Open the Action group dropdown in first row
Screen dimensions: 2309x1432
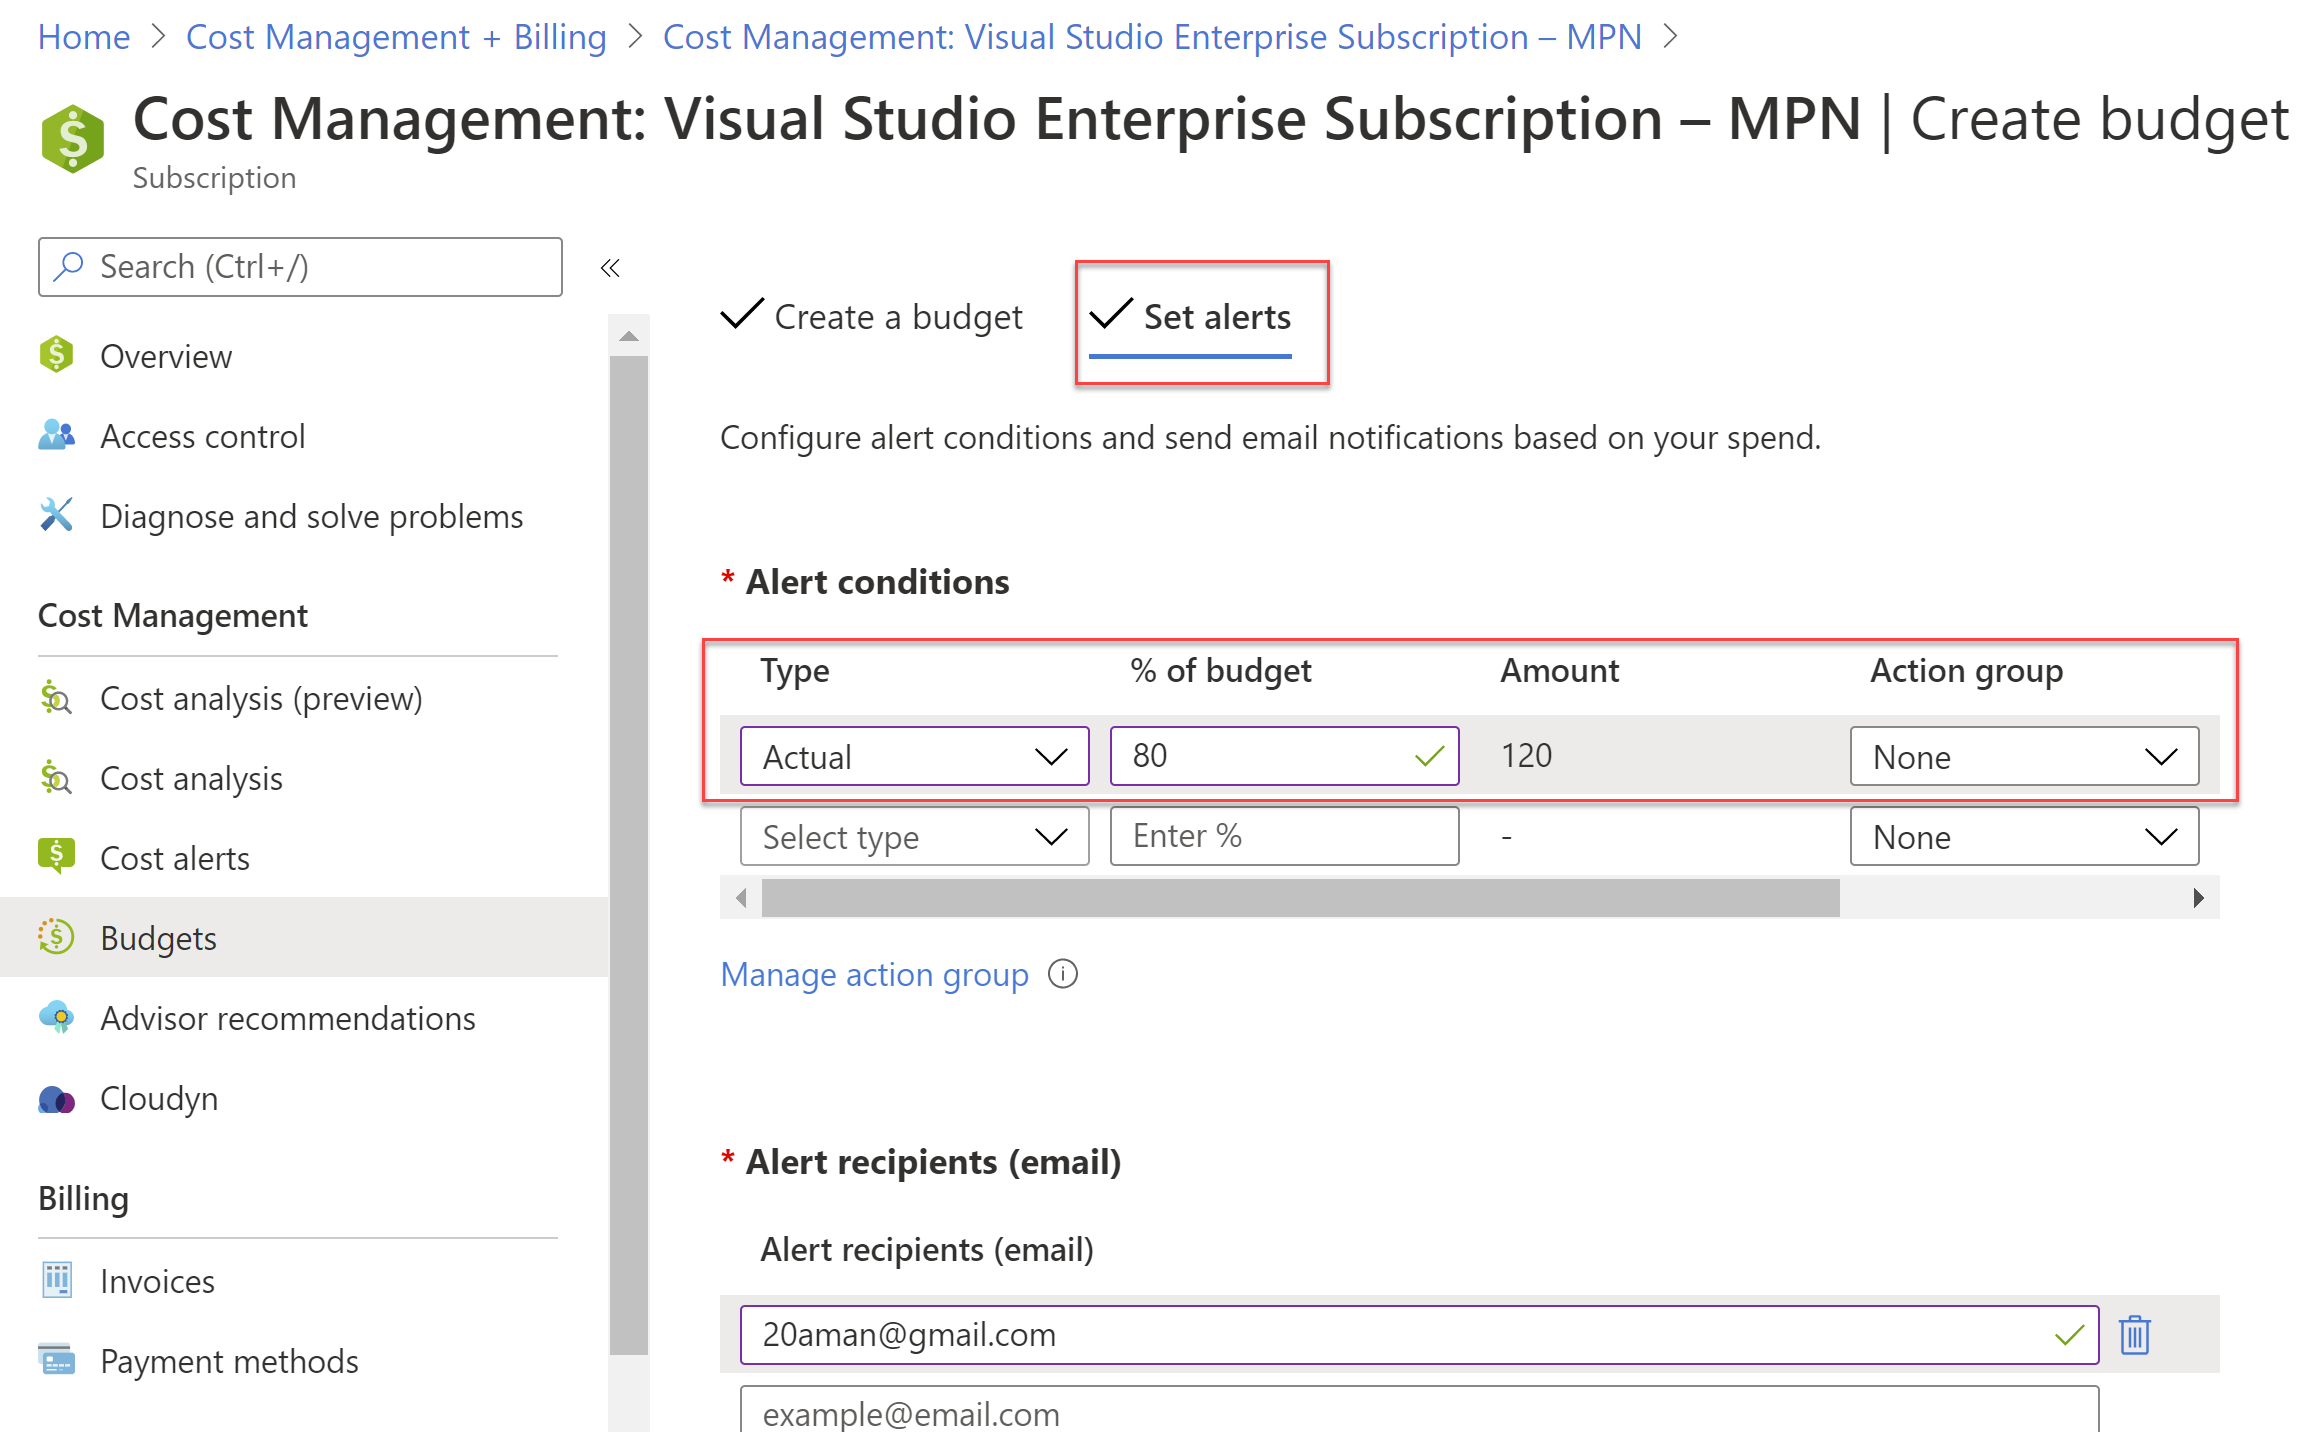pos(2024,756)
